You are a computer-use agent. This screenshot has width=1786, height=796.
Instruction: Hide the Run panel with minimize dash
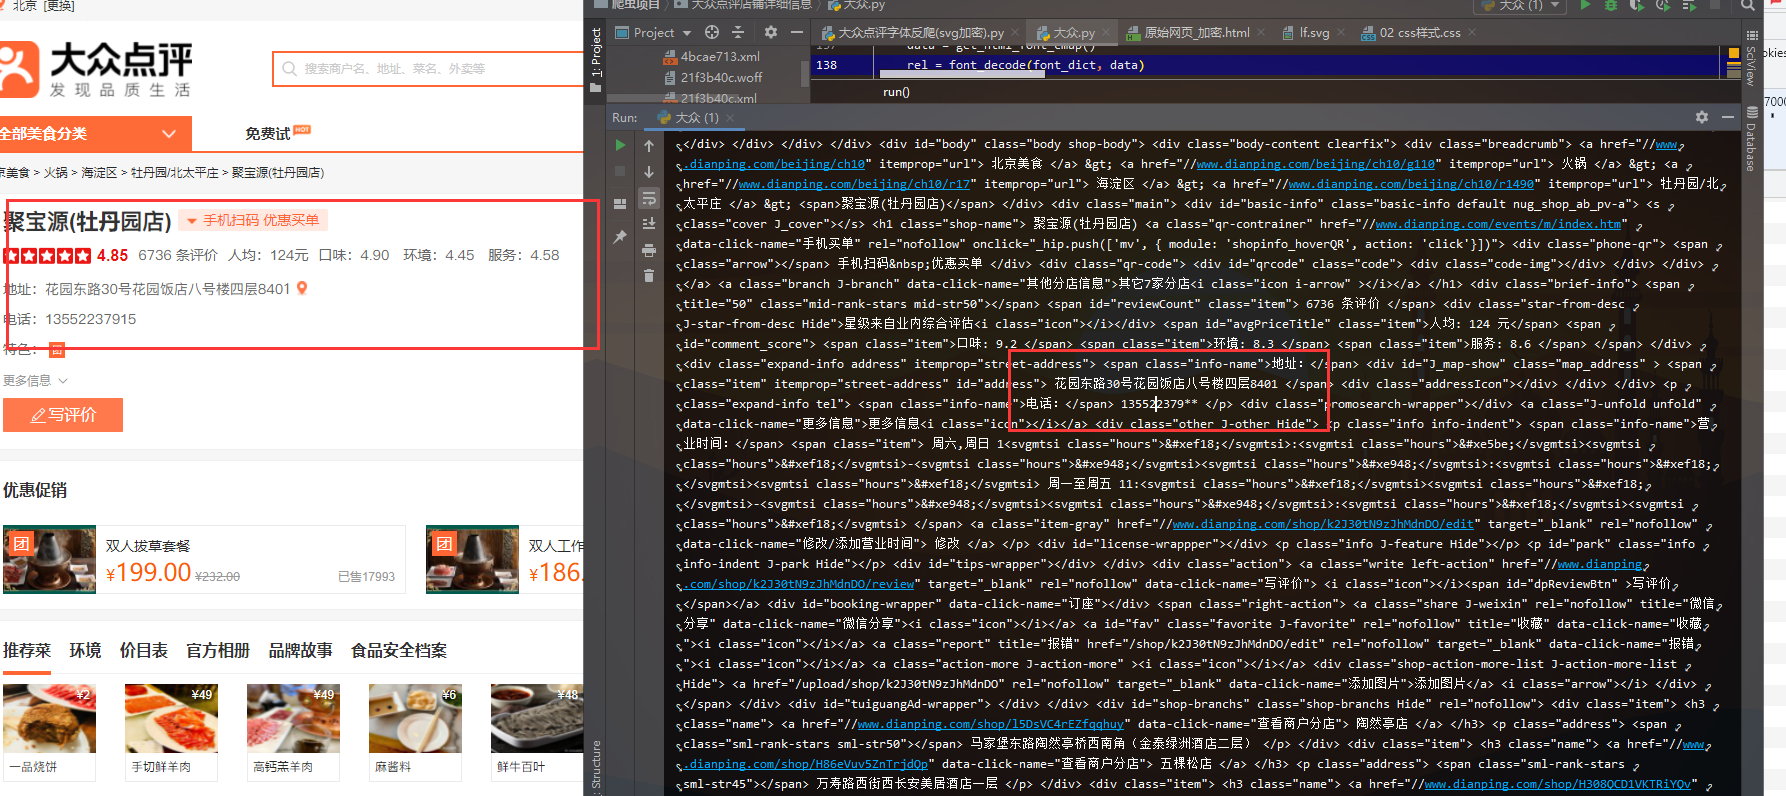1727,117
